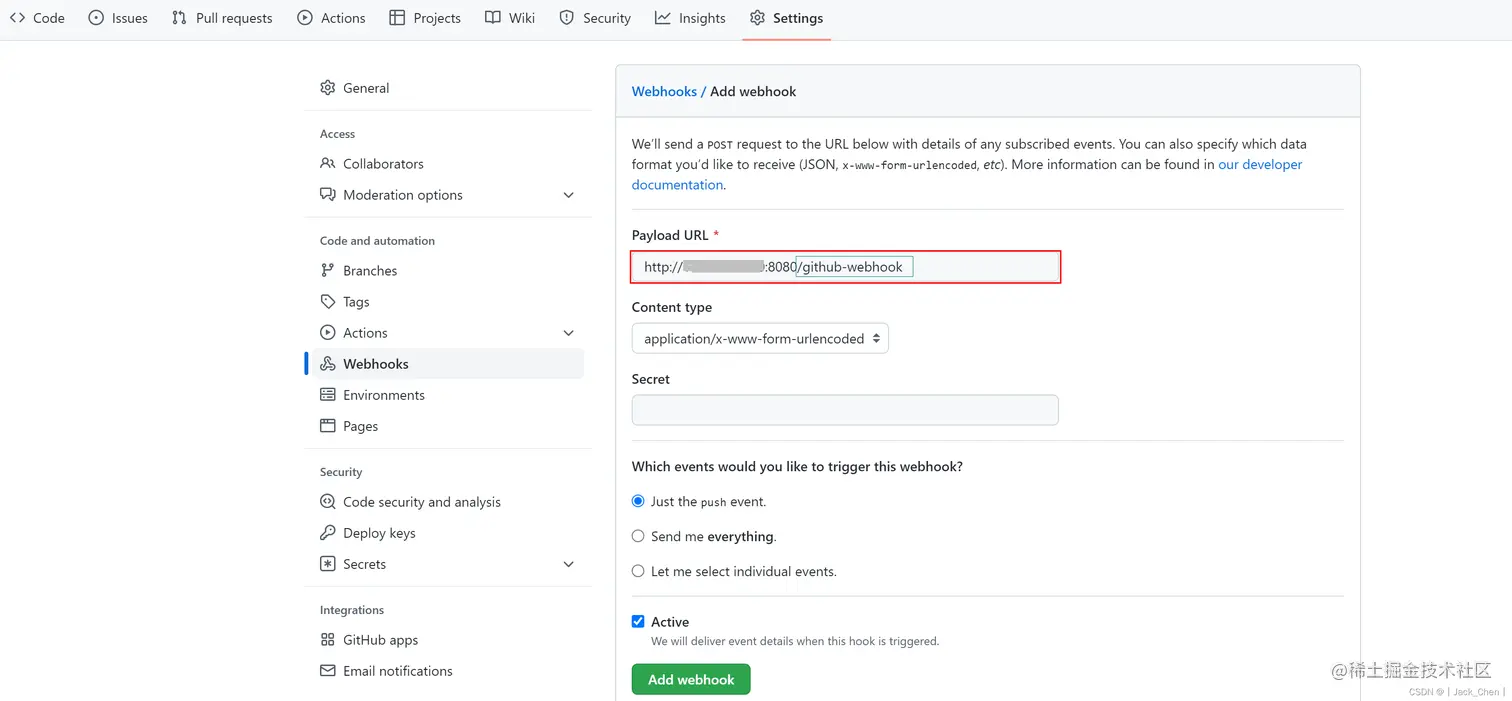Expand the Moderation options section

pyautogui.click(x=568, y=195)
